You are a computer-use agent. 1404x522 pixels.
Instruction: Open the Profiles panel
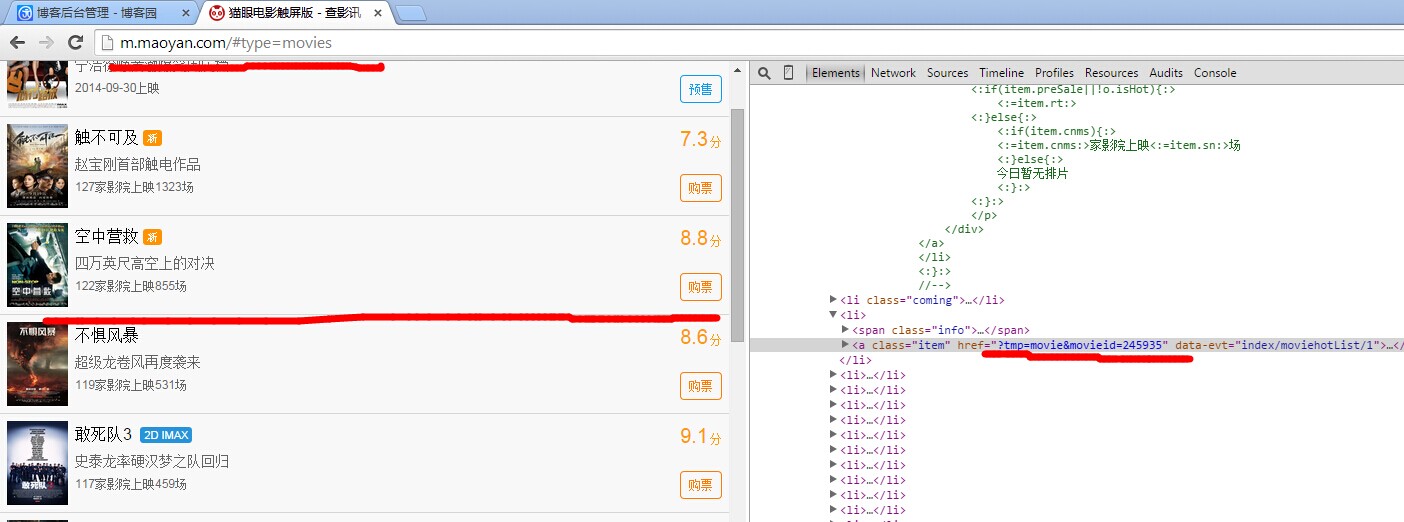[x=1054, y=73]
